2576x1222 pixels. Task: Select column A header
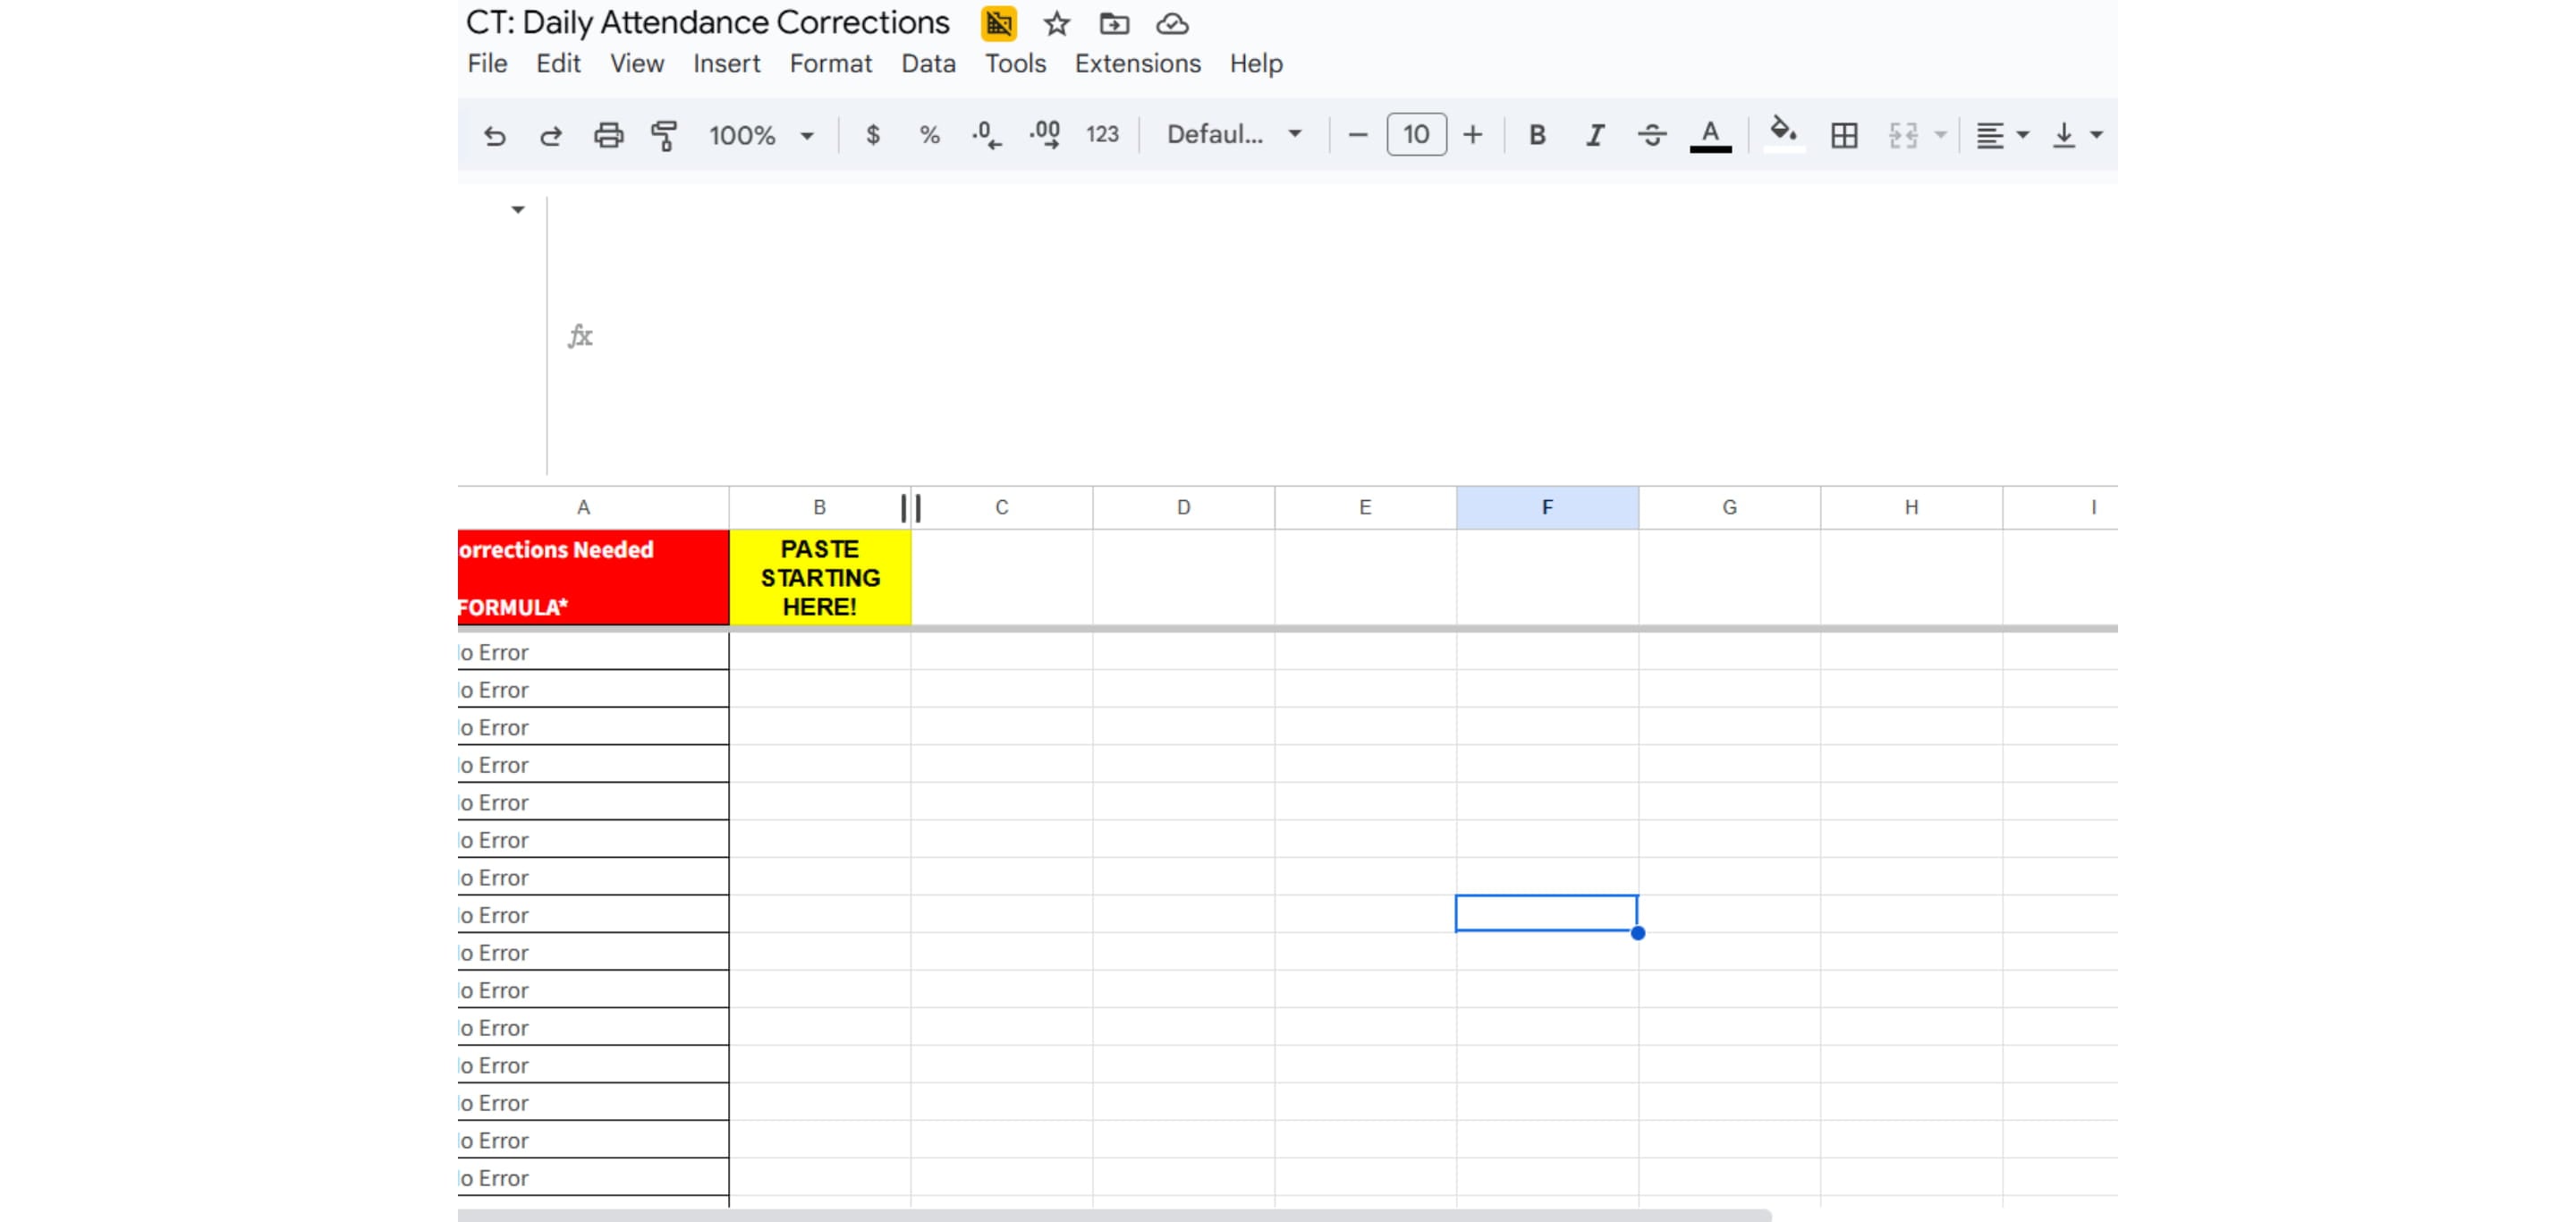[x=593, y=508]
